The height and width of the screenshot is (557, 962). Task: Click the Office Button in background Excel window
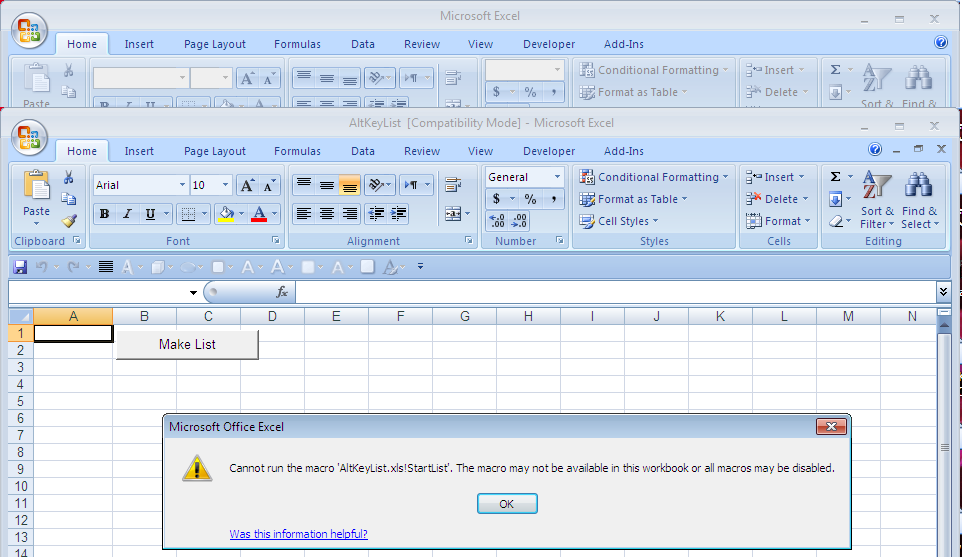pyautogui.click(x=29, y=32)
